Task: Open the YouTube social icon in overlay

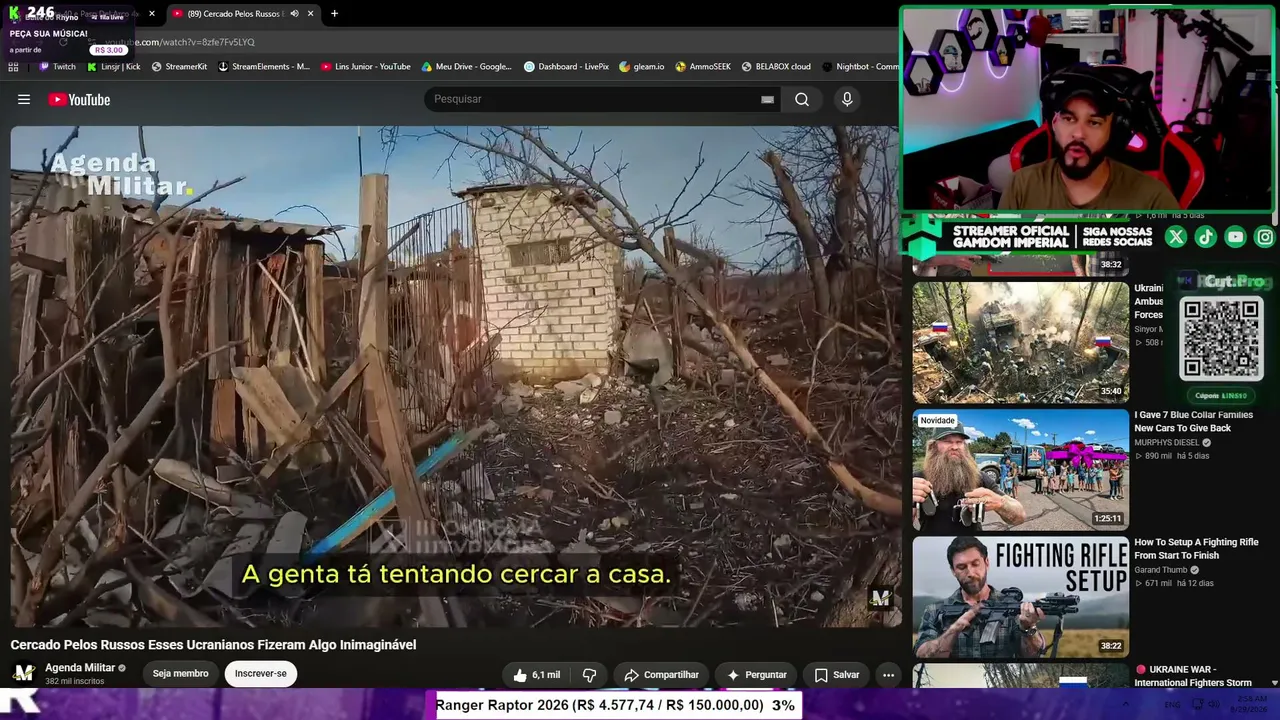Action: click(1236, 237)
